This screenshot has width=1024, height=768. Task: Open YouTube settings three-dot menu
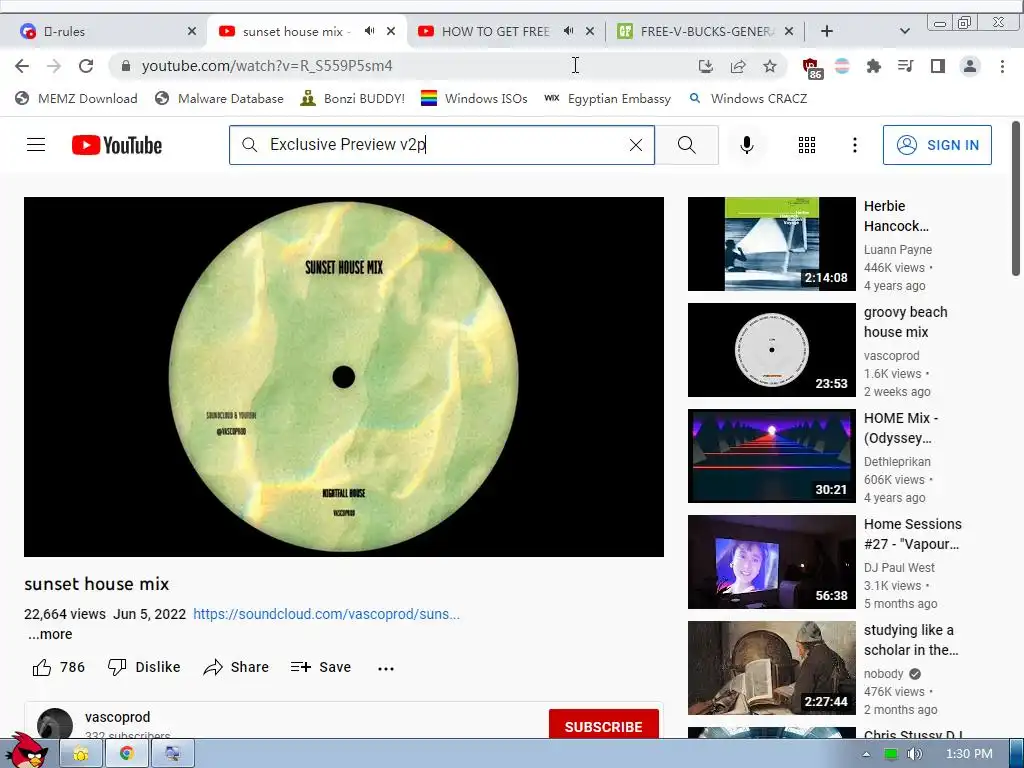pyautogui.click(x=854, y=145)
